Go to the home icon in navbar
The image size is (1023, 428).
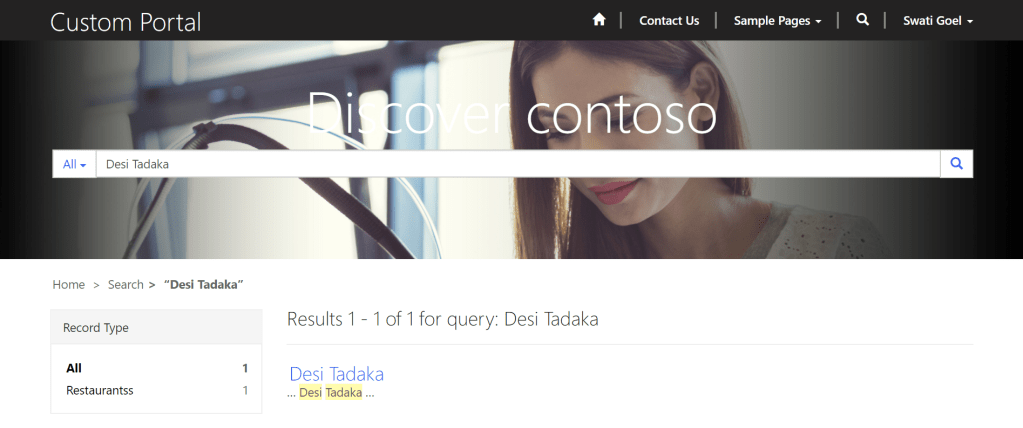click(x=598, y=20)
